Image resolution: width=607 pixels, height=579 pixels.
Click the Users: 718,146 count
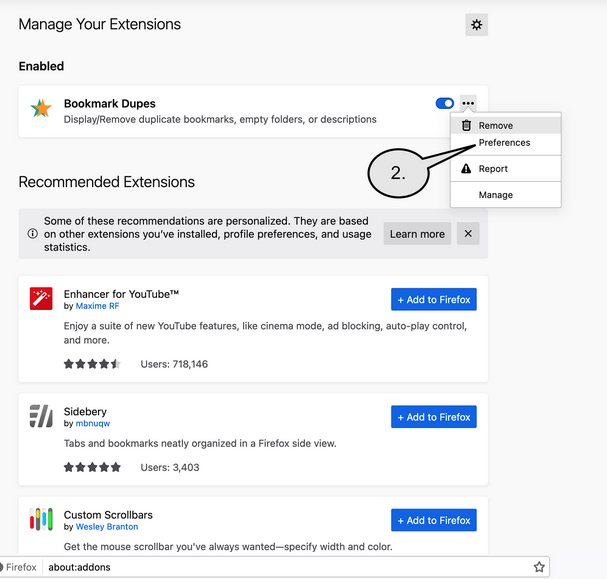click(x=174, y=364)
